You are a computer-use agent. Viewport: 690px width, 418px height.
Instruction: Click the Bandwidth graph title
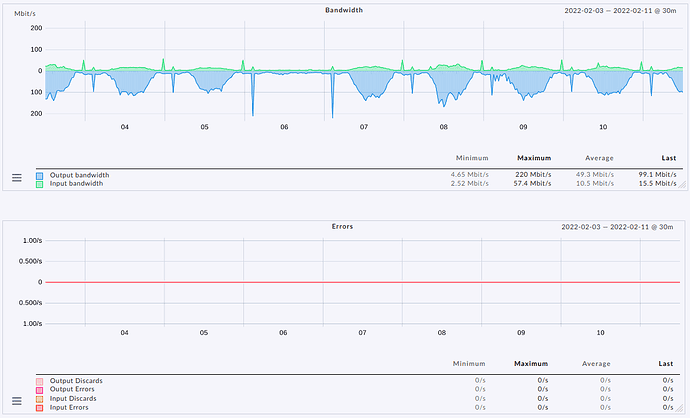[x=344, y=10]
